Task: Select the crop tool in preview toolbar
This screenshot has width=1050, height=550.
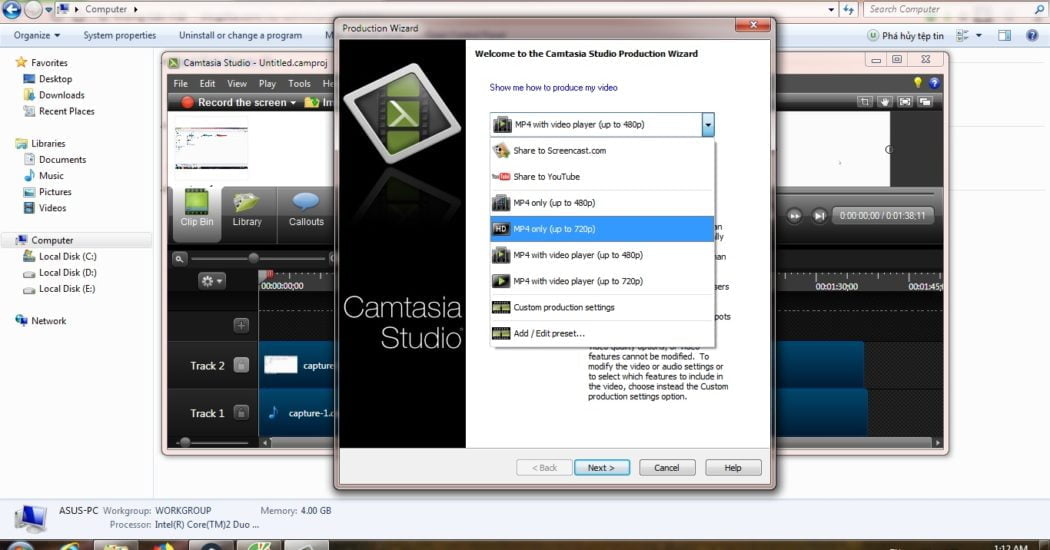Action: (x=865, y=102)
